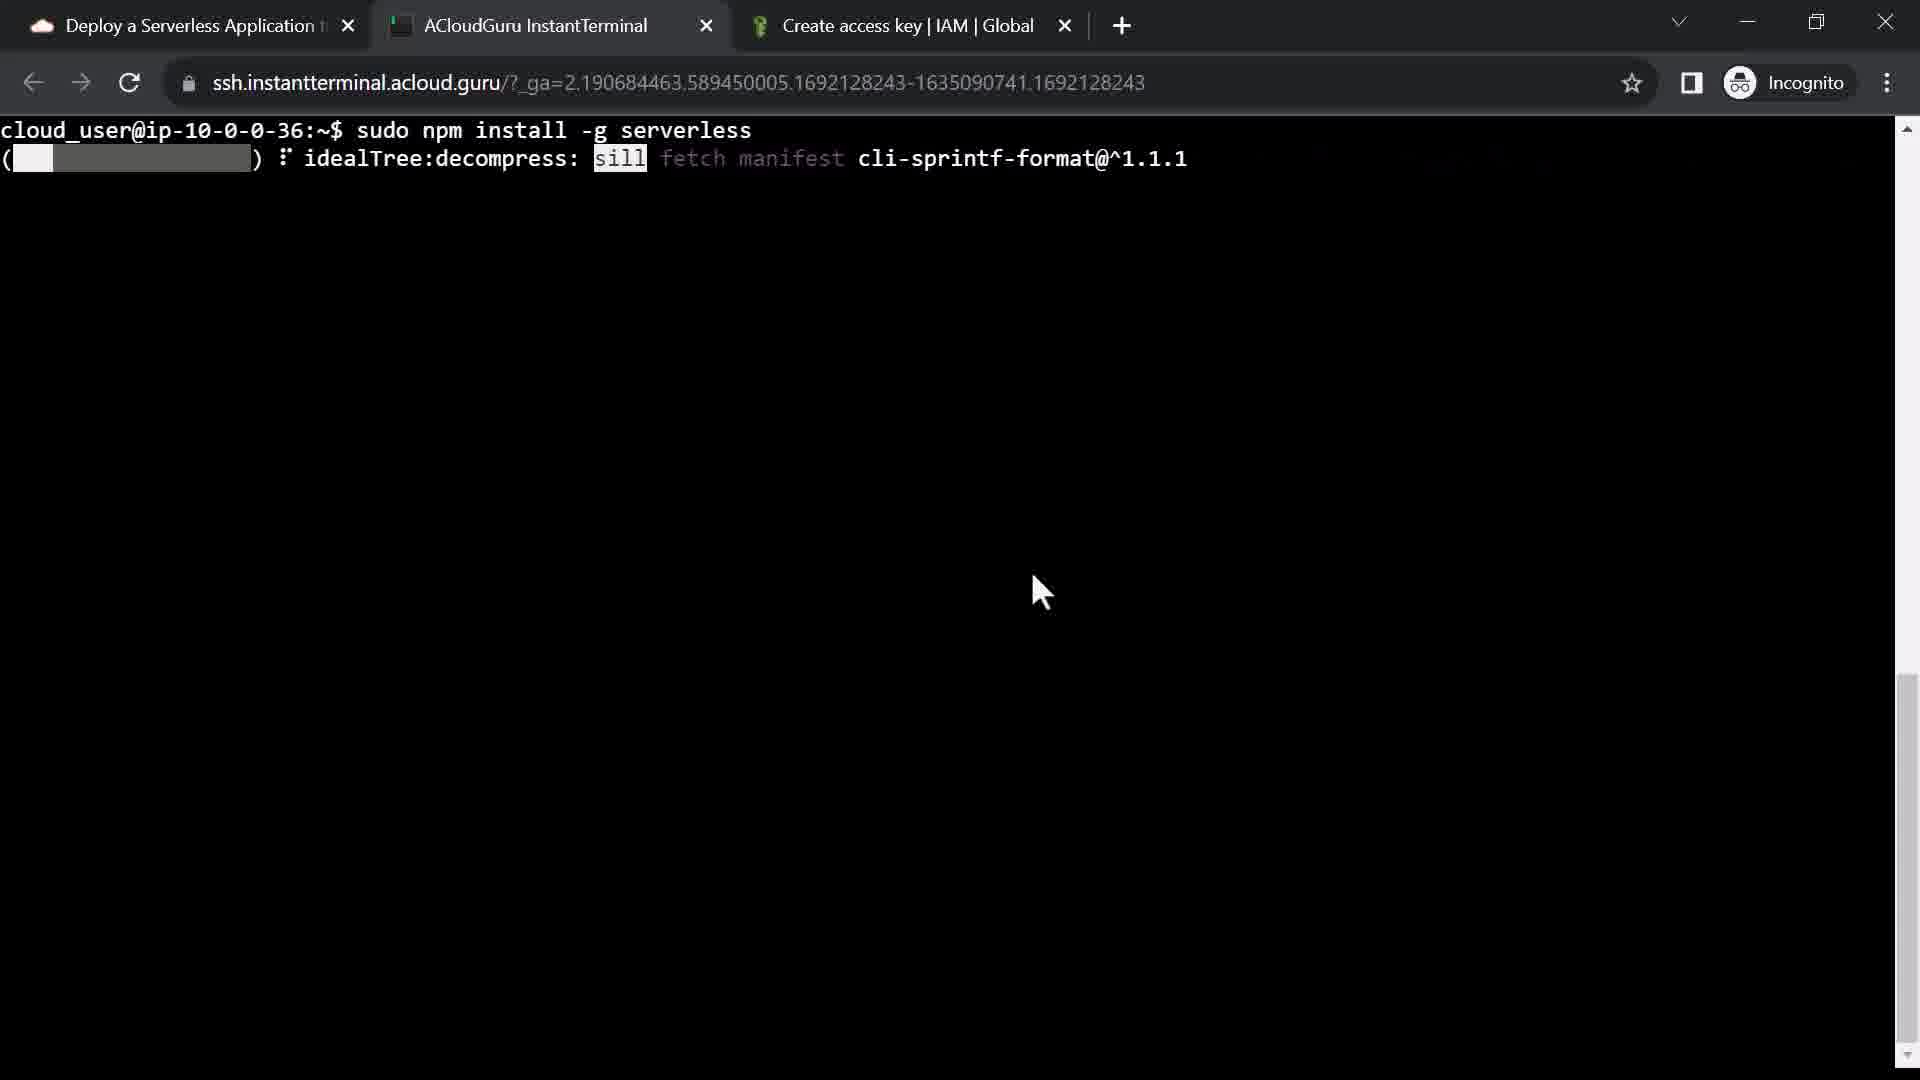Click the npm install progress bar
Screen dimensions: 1920x1080
point(132,159)
